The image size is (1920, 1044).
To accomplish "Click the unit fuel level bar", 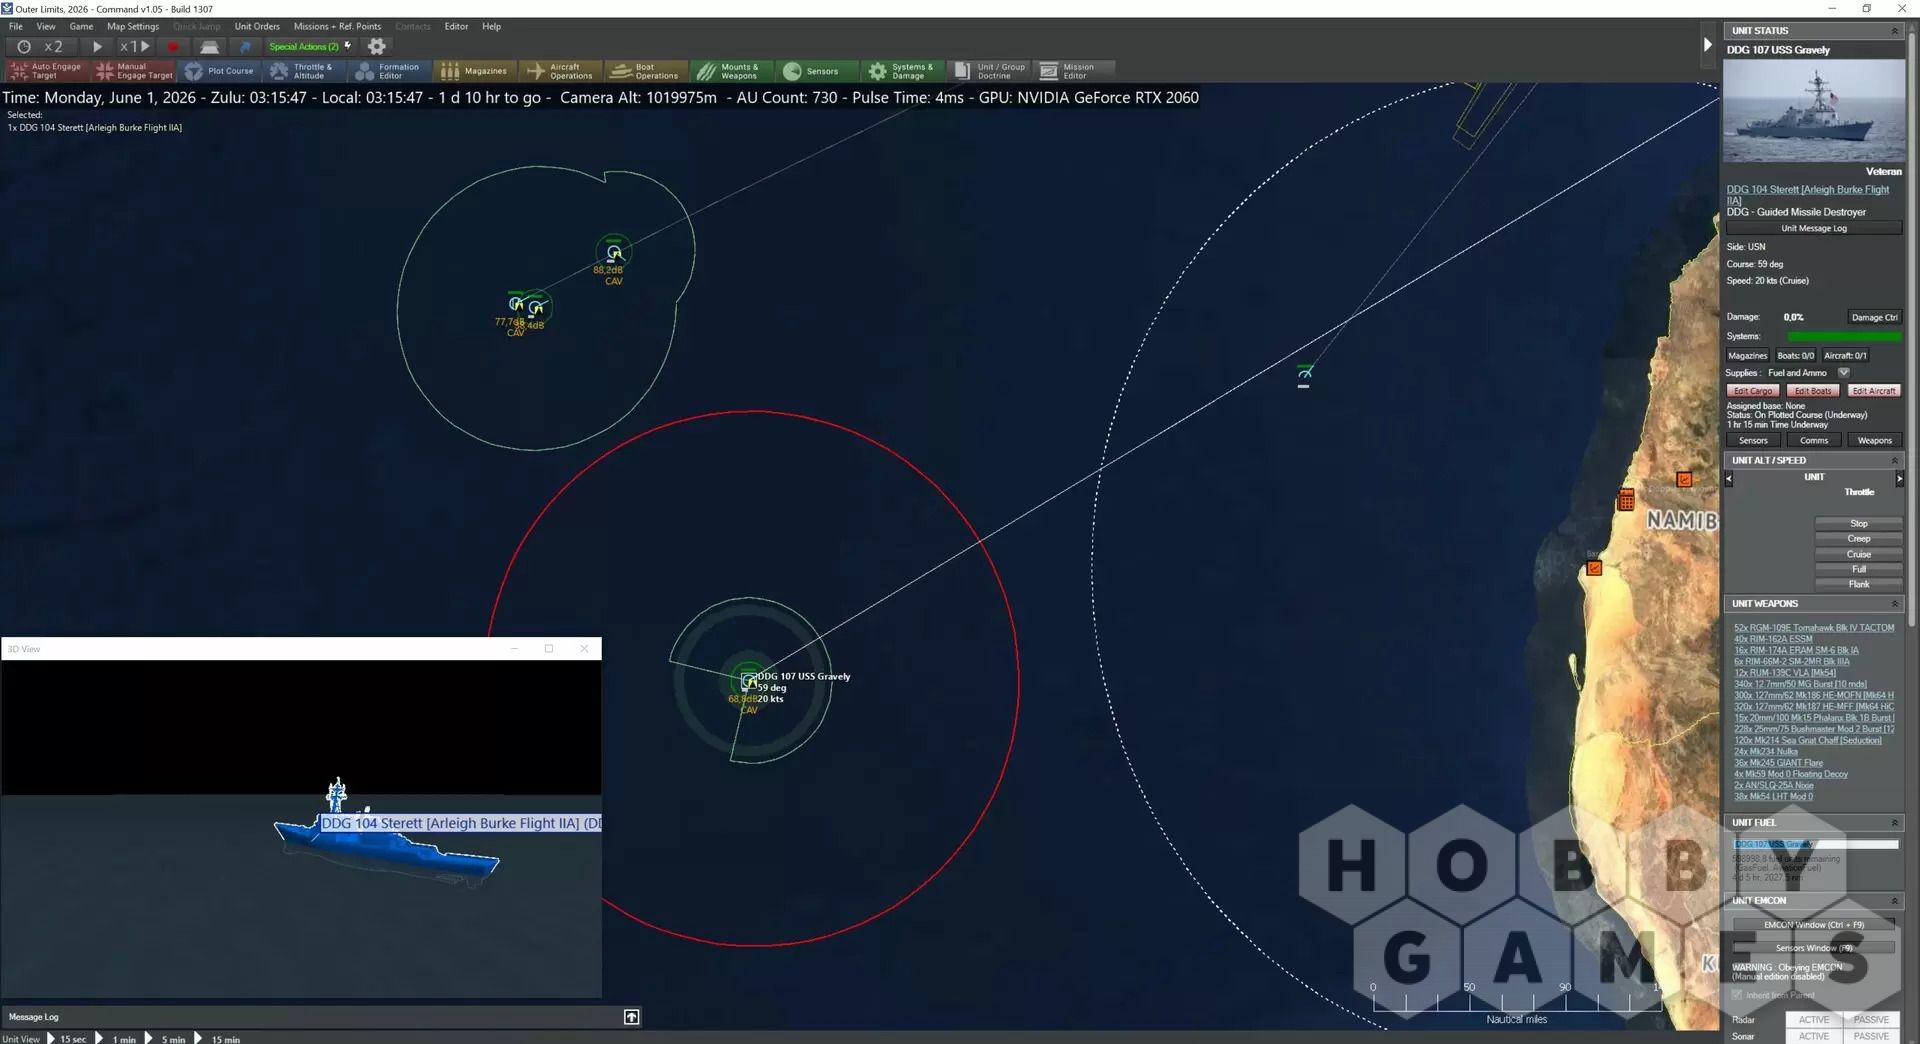I will pyautogui.click(x=1815, y=844).
